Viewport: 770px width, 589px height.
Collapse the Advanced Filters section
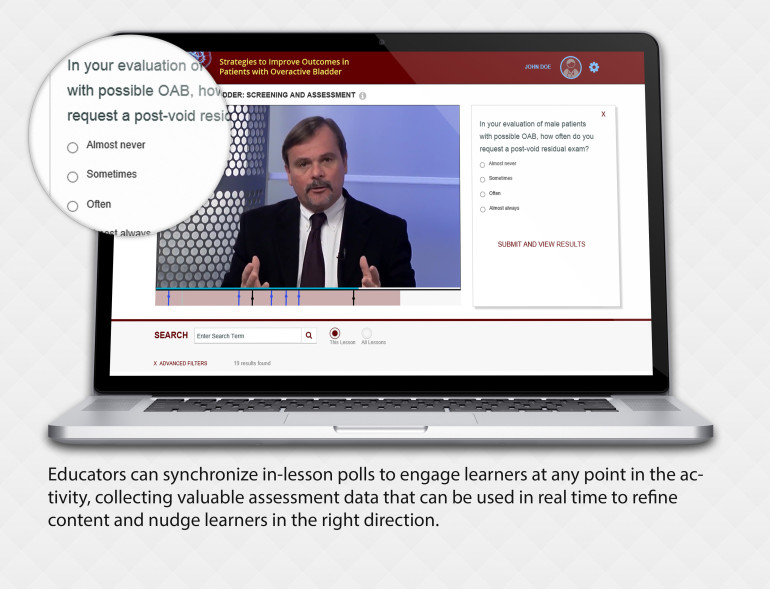coord(180,364)
